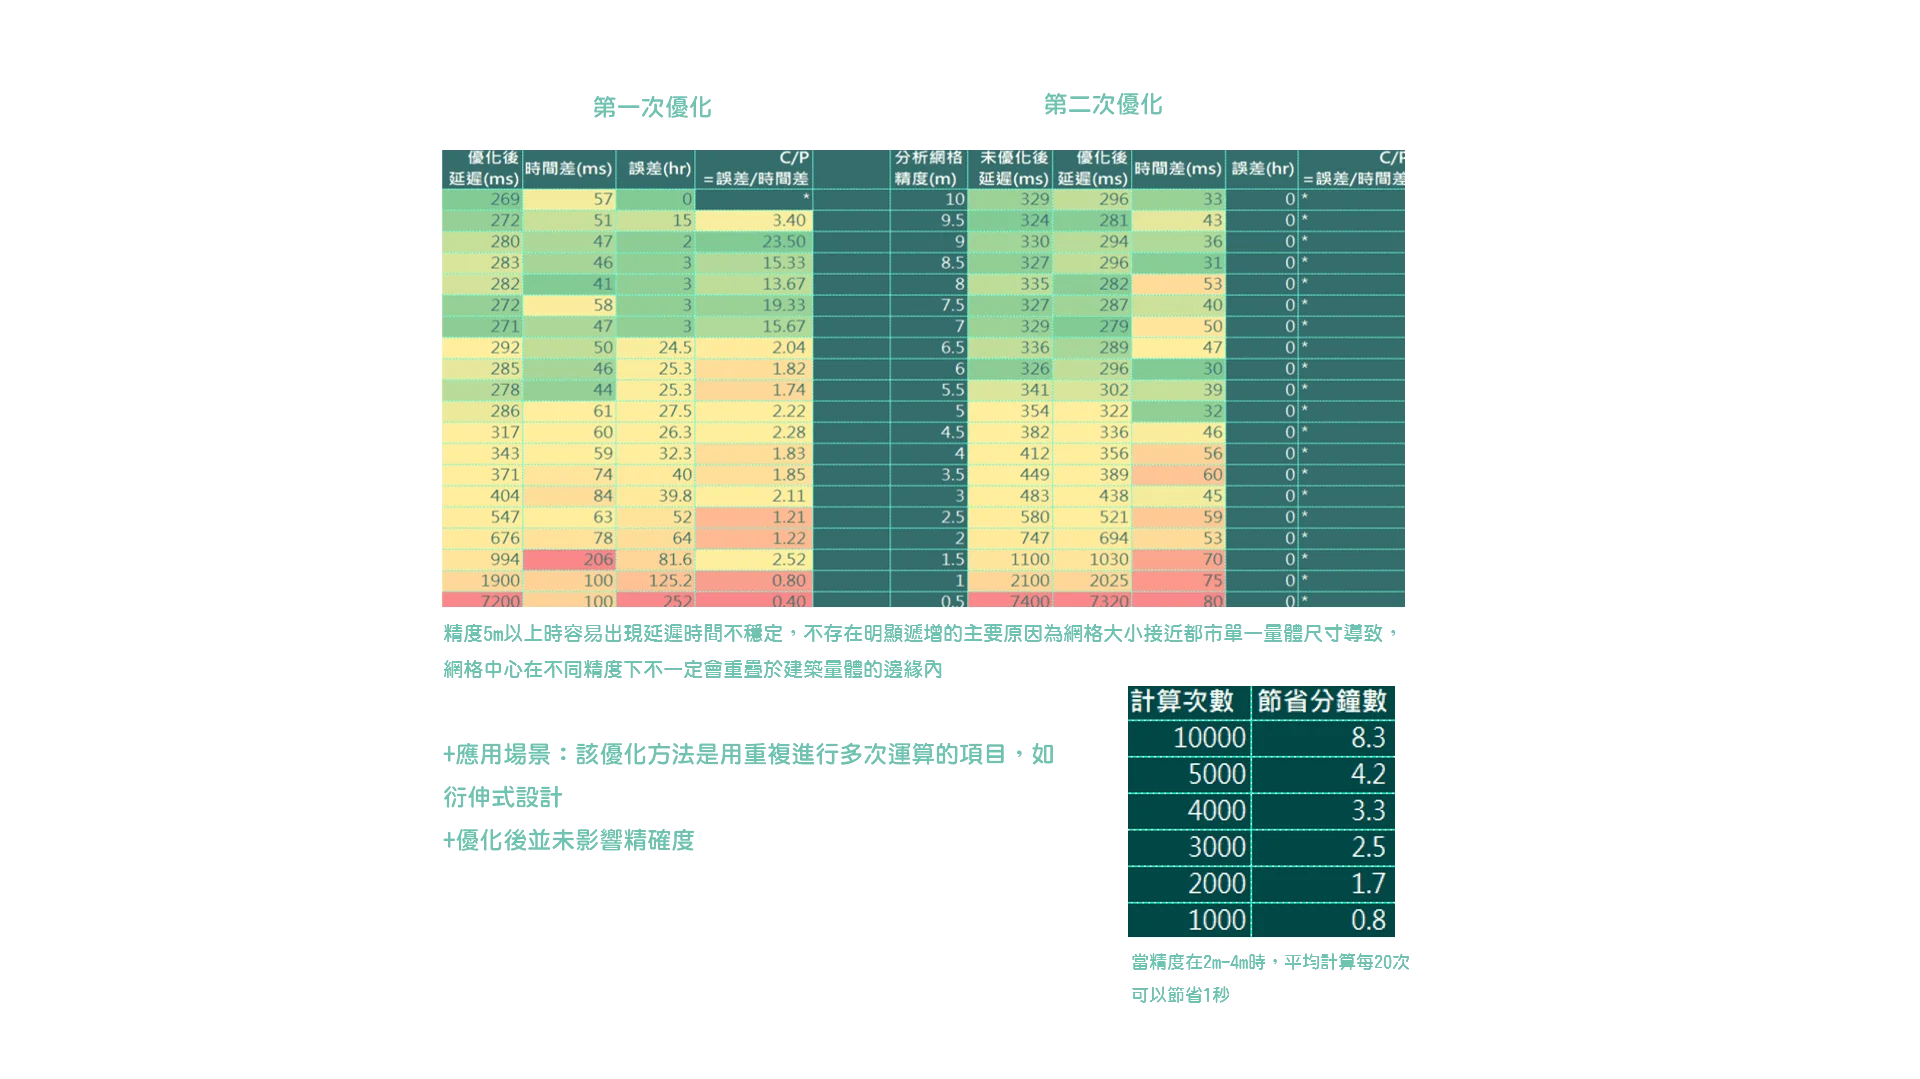Click the 3000 calculation count cell
Screen dimensions: 1920x1079
1188,847
